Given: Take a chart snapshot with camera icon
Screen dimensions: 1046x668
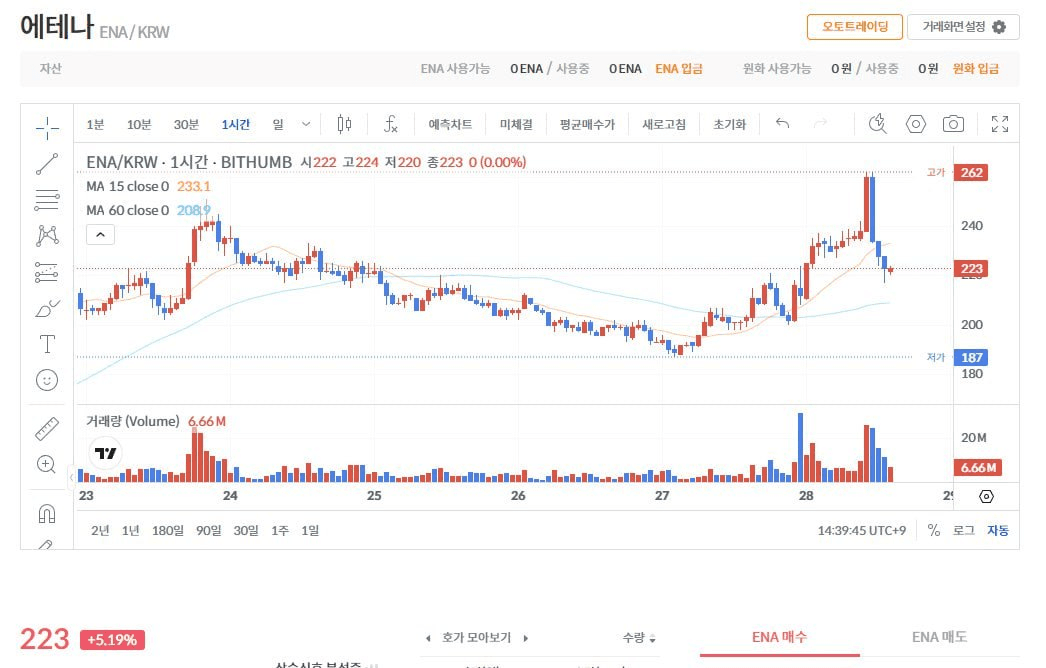Looking at the screenshot, I should pyautogui.click(x=953, y=123).
